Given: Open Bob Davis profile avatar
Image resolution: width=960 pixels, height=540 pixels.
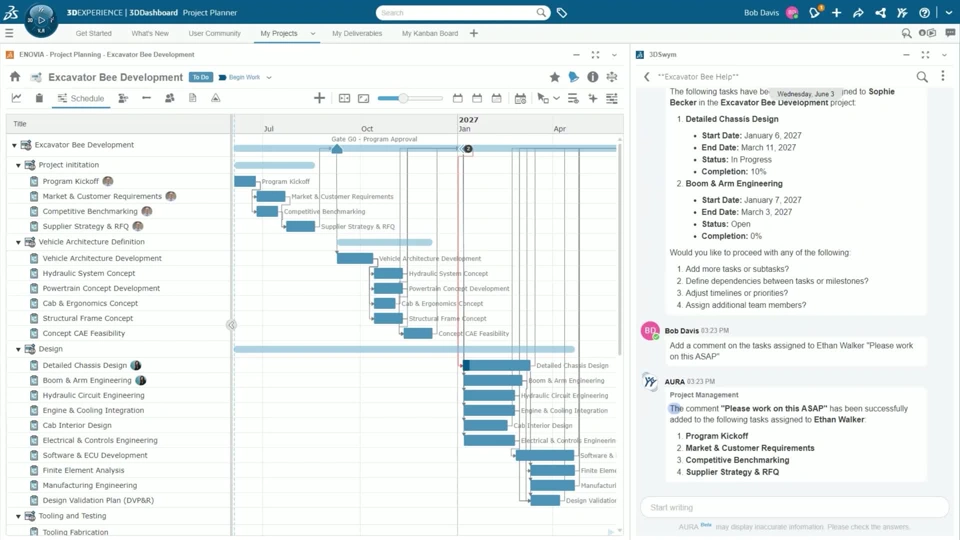Looking at the screenshot, I should 792,12.
